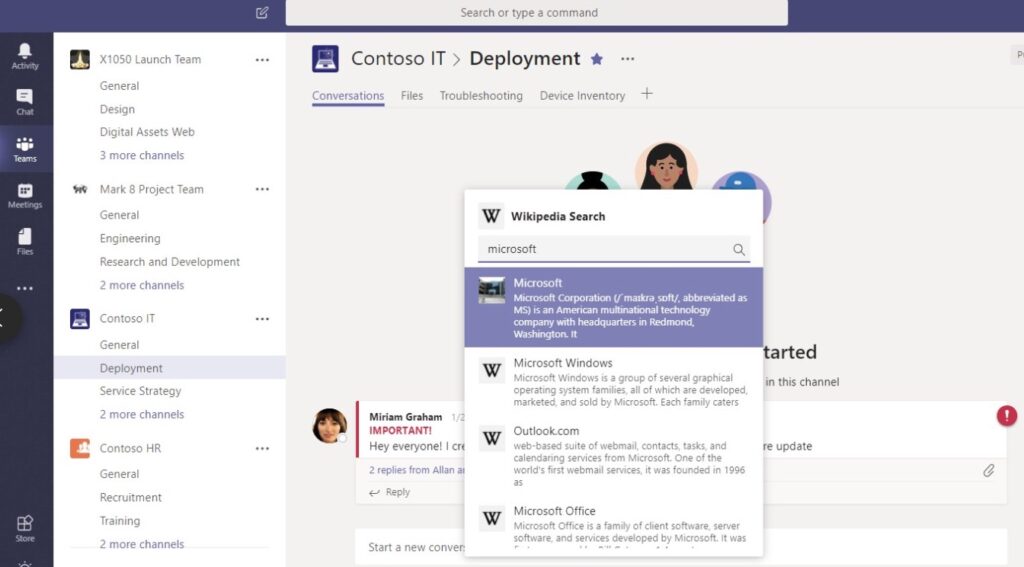Select the Microsoft Office result
Screen dimensions: 1024x567
coord(613,526)
